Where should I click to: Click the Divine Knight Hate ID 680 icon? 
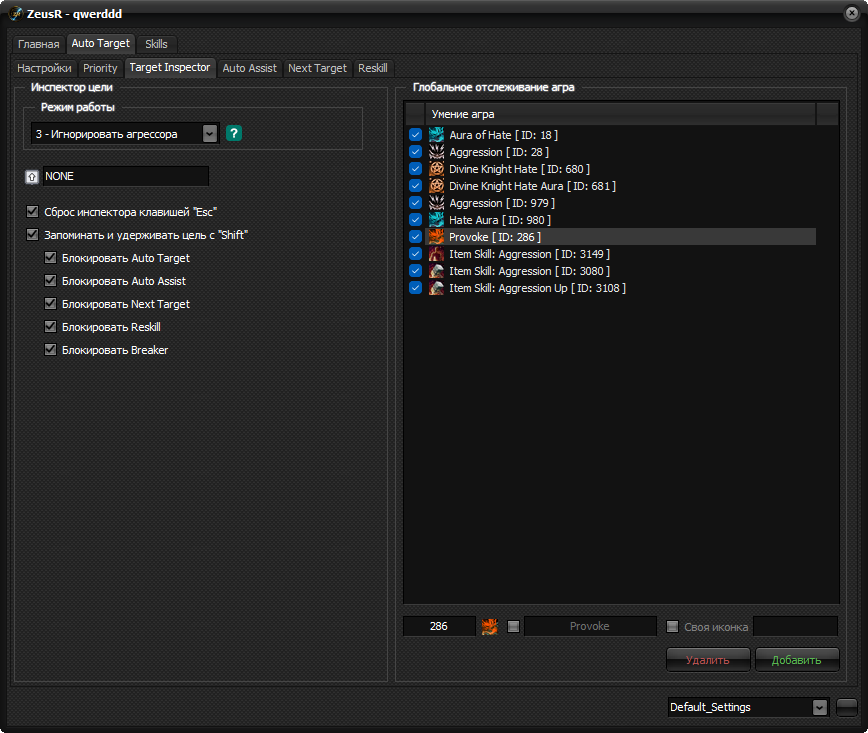coord(436,169)
